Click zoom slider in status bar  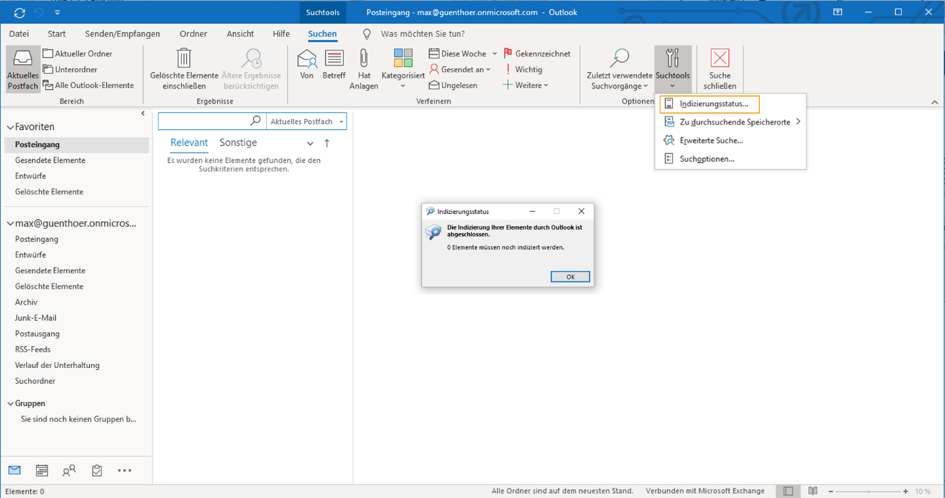click(868, 491)
